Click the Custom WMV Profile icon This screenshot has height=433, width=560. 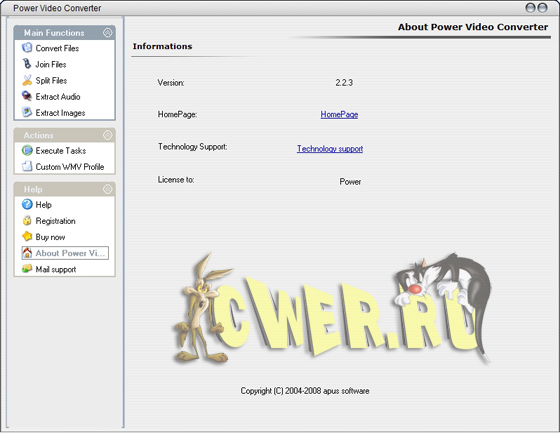27,166
